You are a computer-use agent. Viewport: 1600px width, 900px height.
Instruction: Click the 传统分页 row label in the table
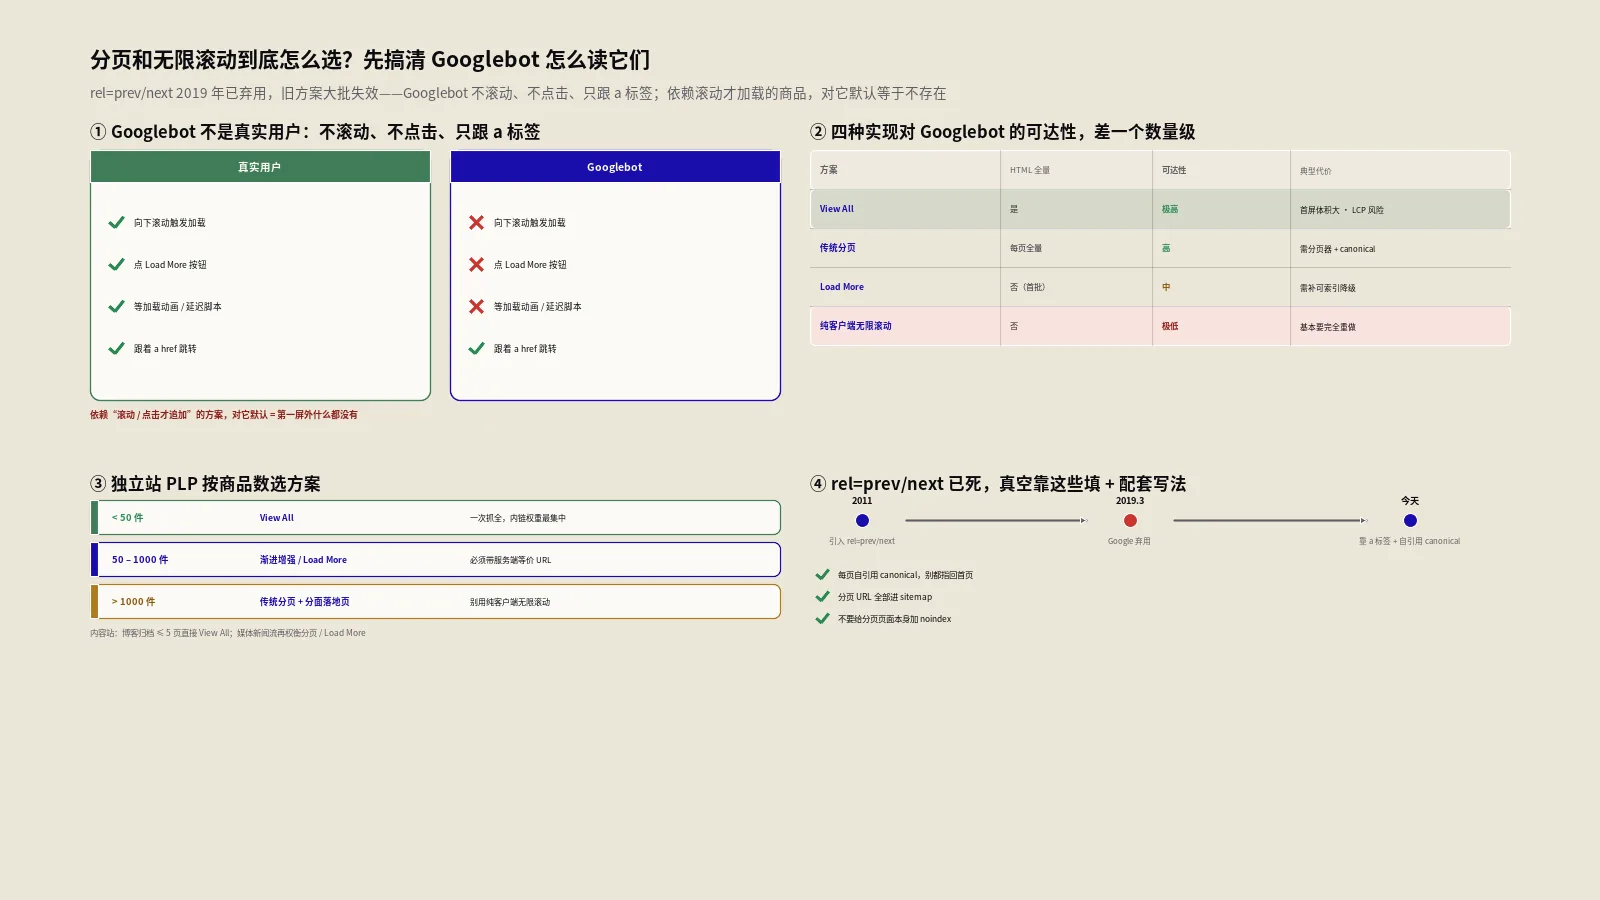tap(837, 248)
